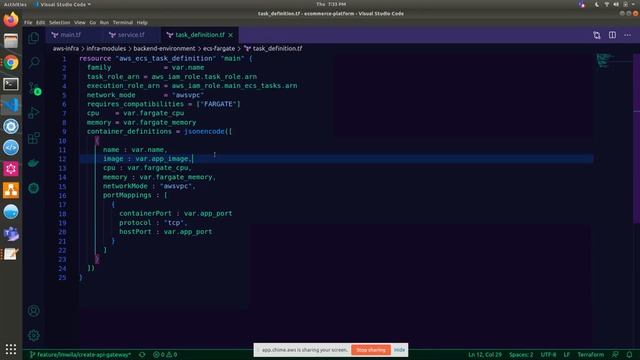640x360 pixels.
Task: Change end of line via LF indicator
Action: coord(567,355)
